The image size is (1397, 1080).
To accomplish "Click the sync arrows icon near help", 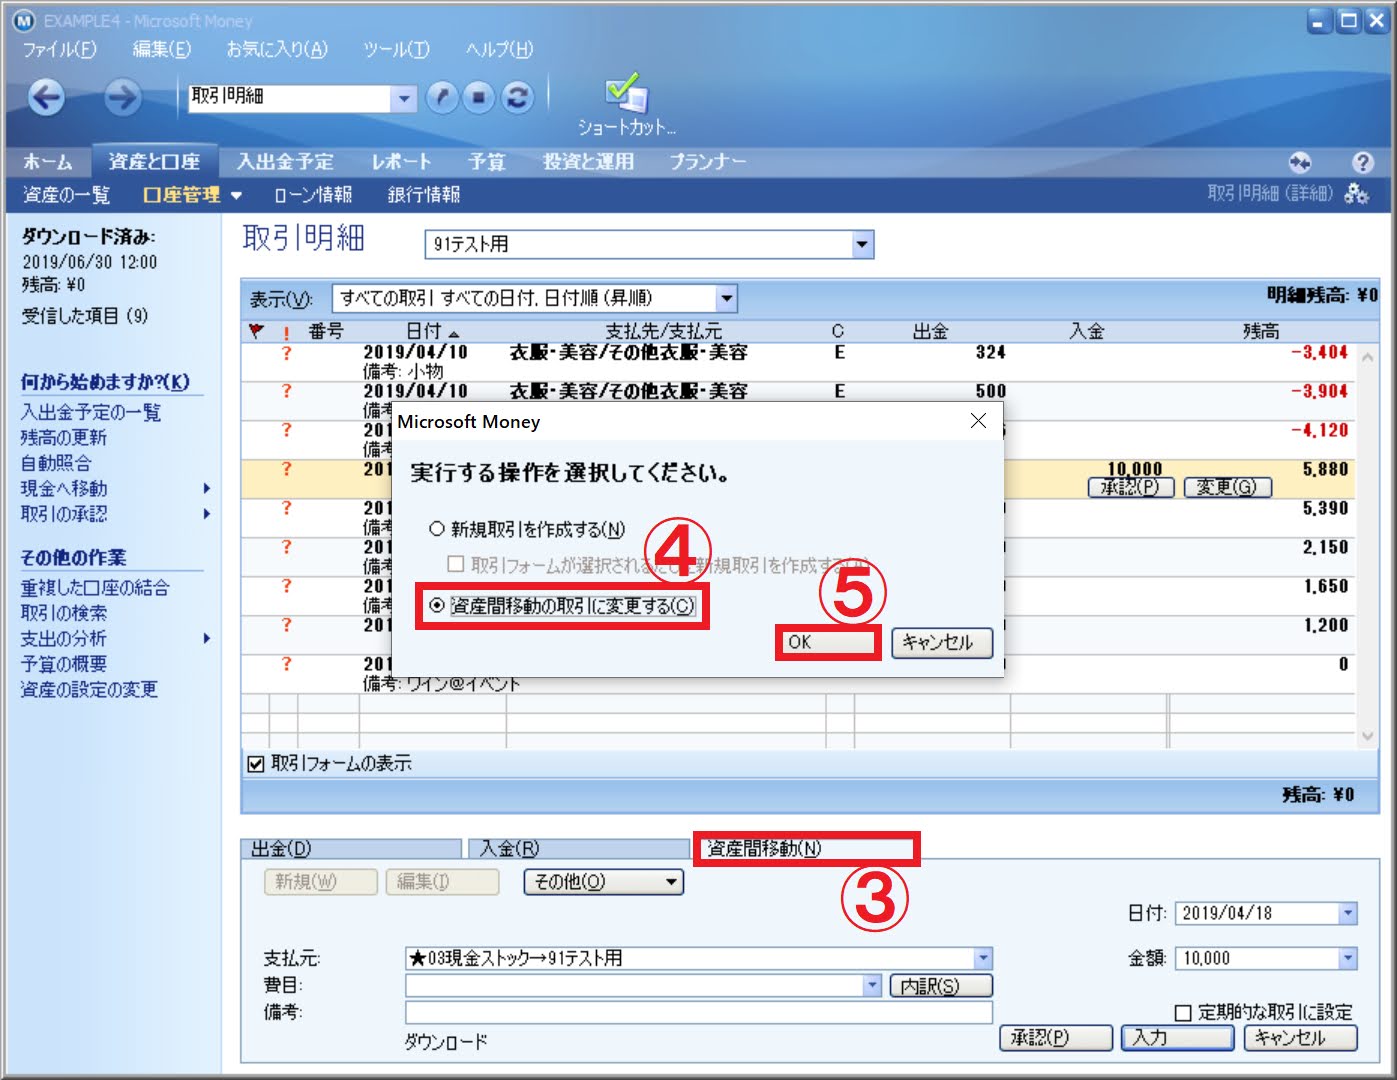I will [1300, 162].
